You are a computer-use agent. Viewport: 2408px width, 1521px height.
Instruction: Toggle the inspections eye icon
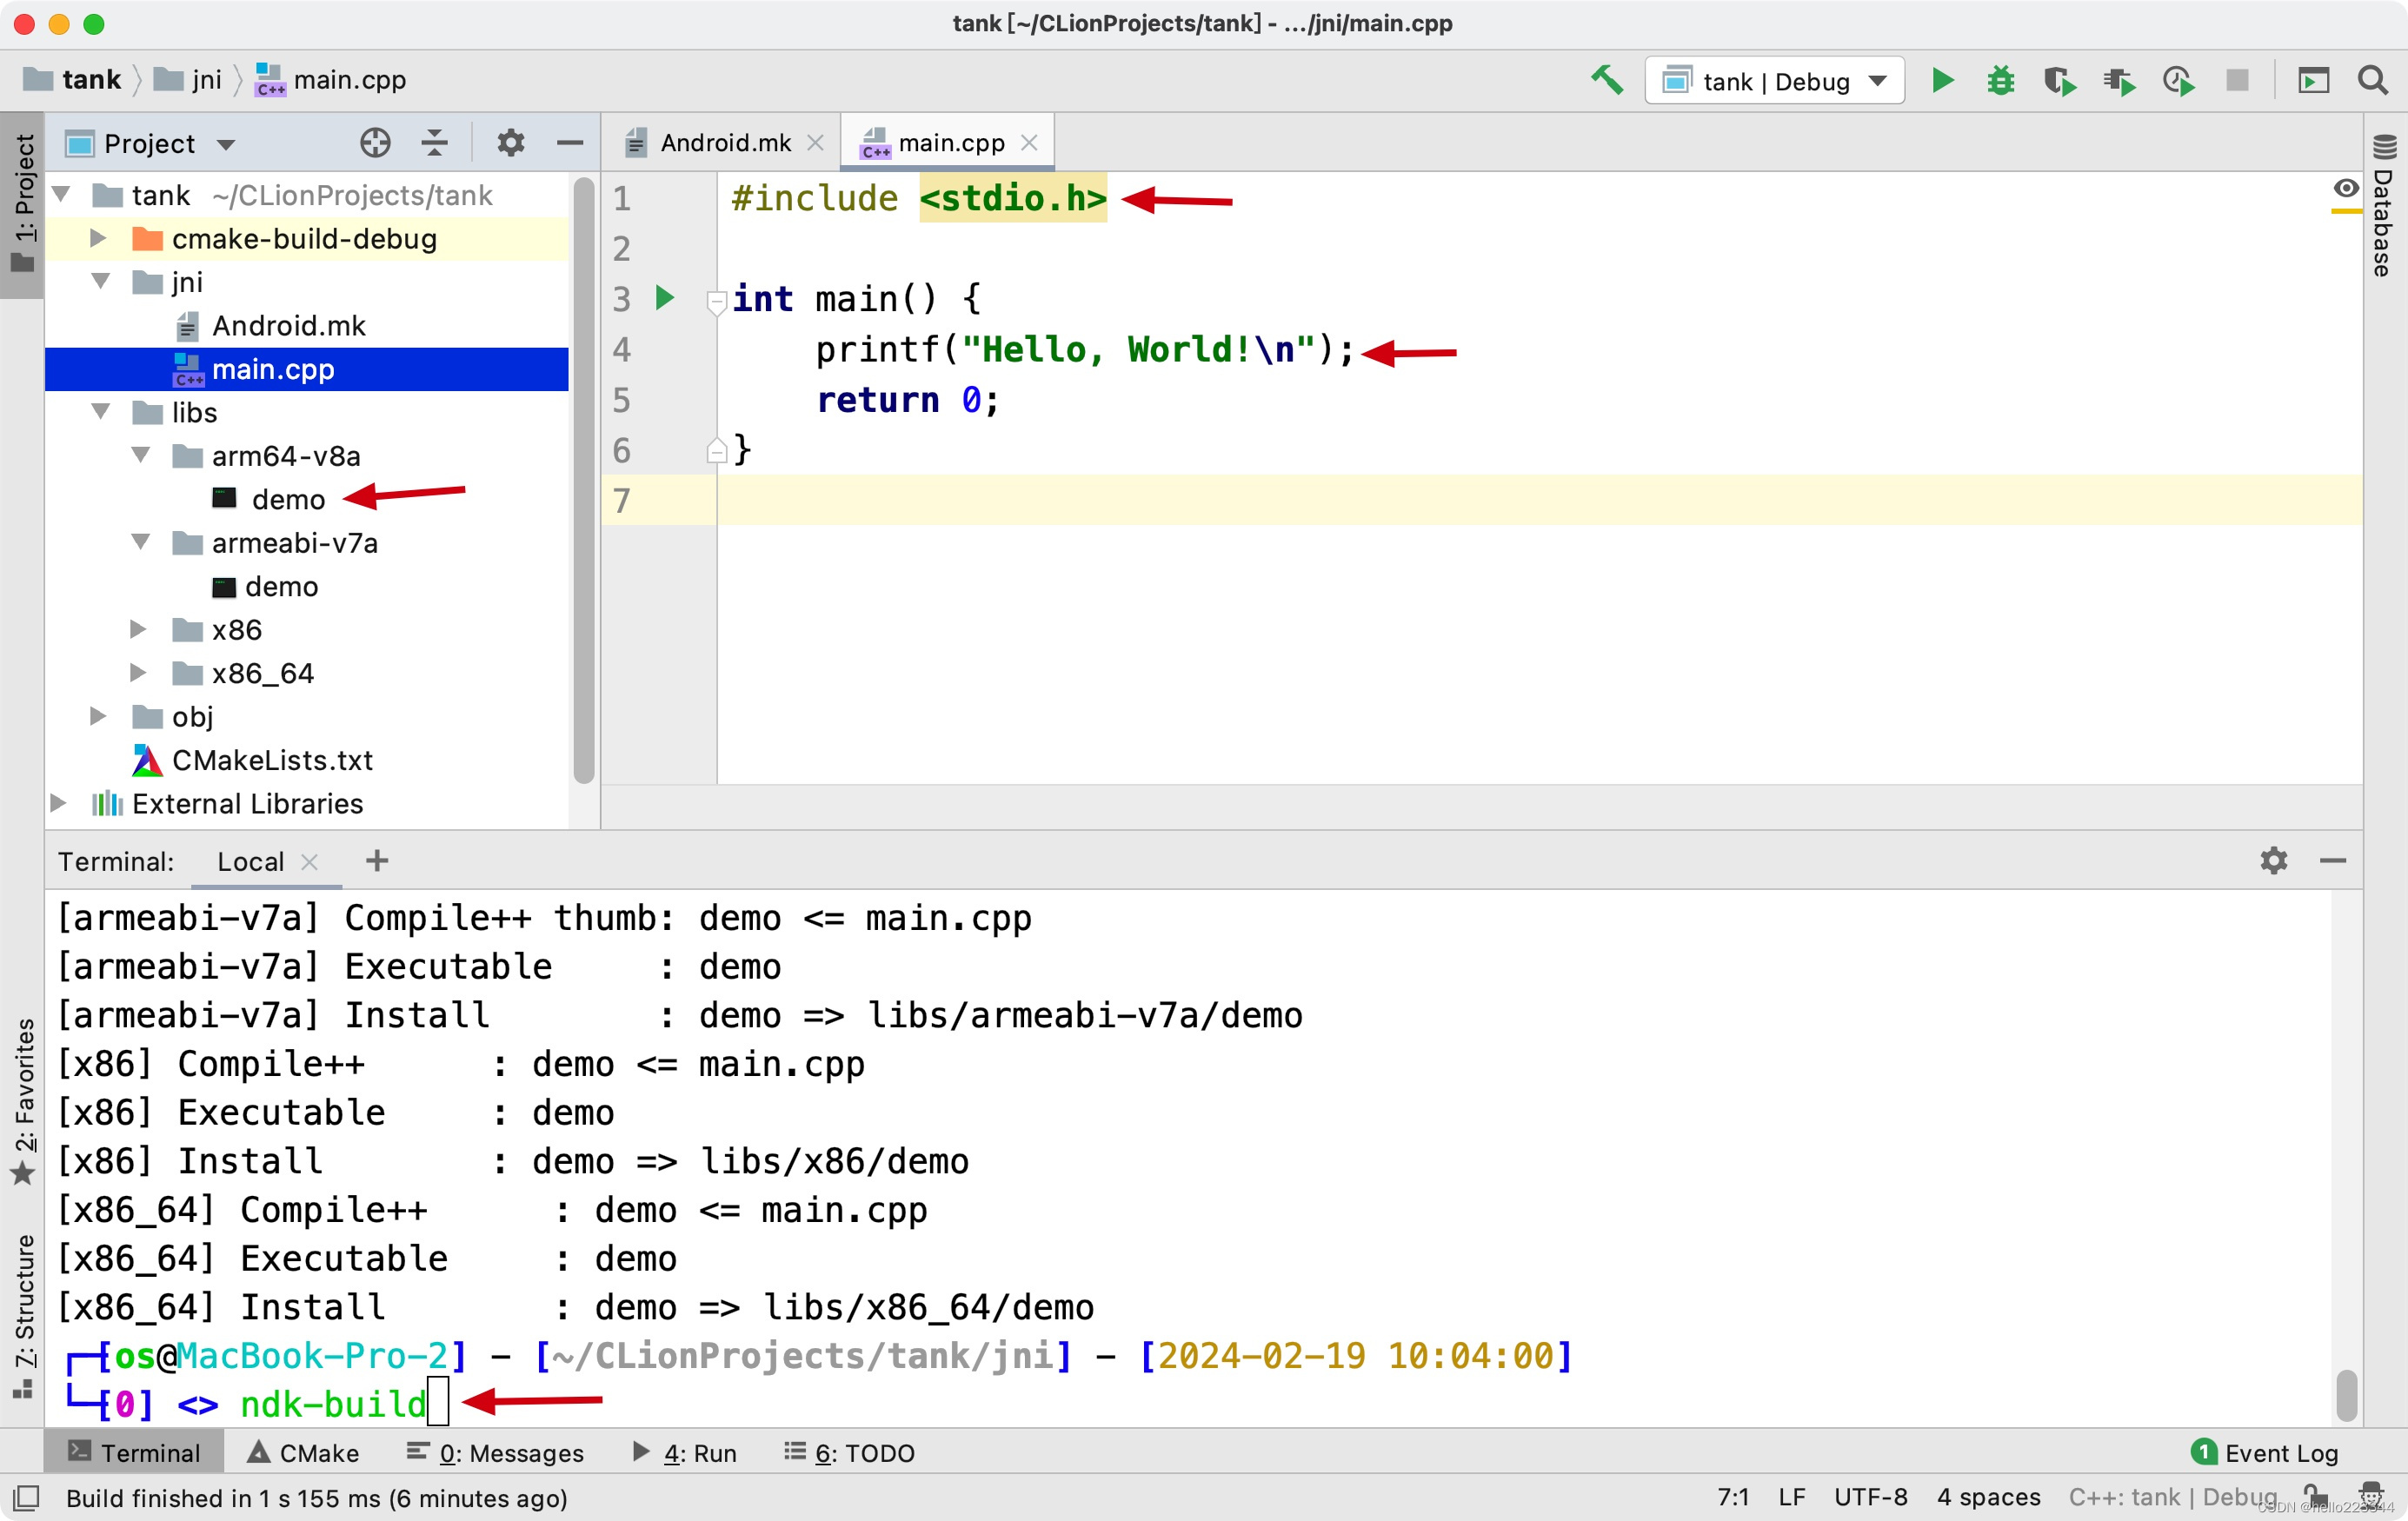[2345, 188]
